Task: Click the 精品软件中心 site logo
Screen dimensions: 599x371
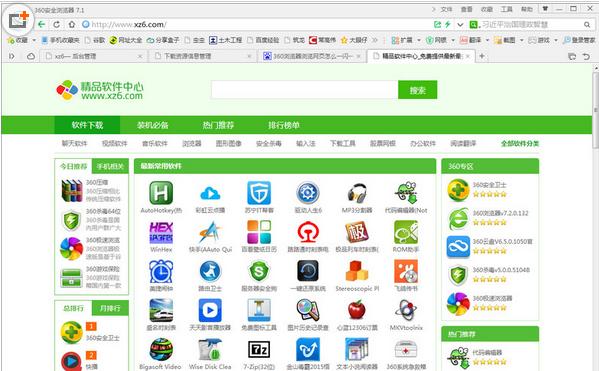Action: pos(100,90)
